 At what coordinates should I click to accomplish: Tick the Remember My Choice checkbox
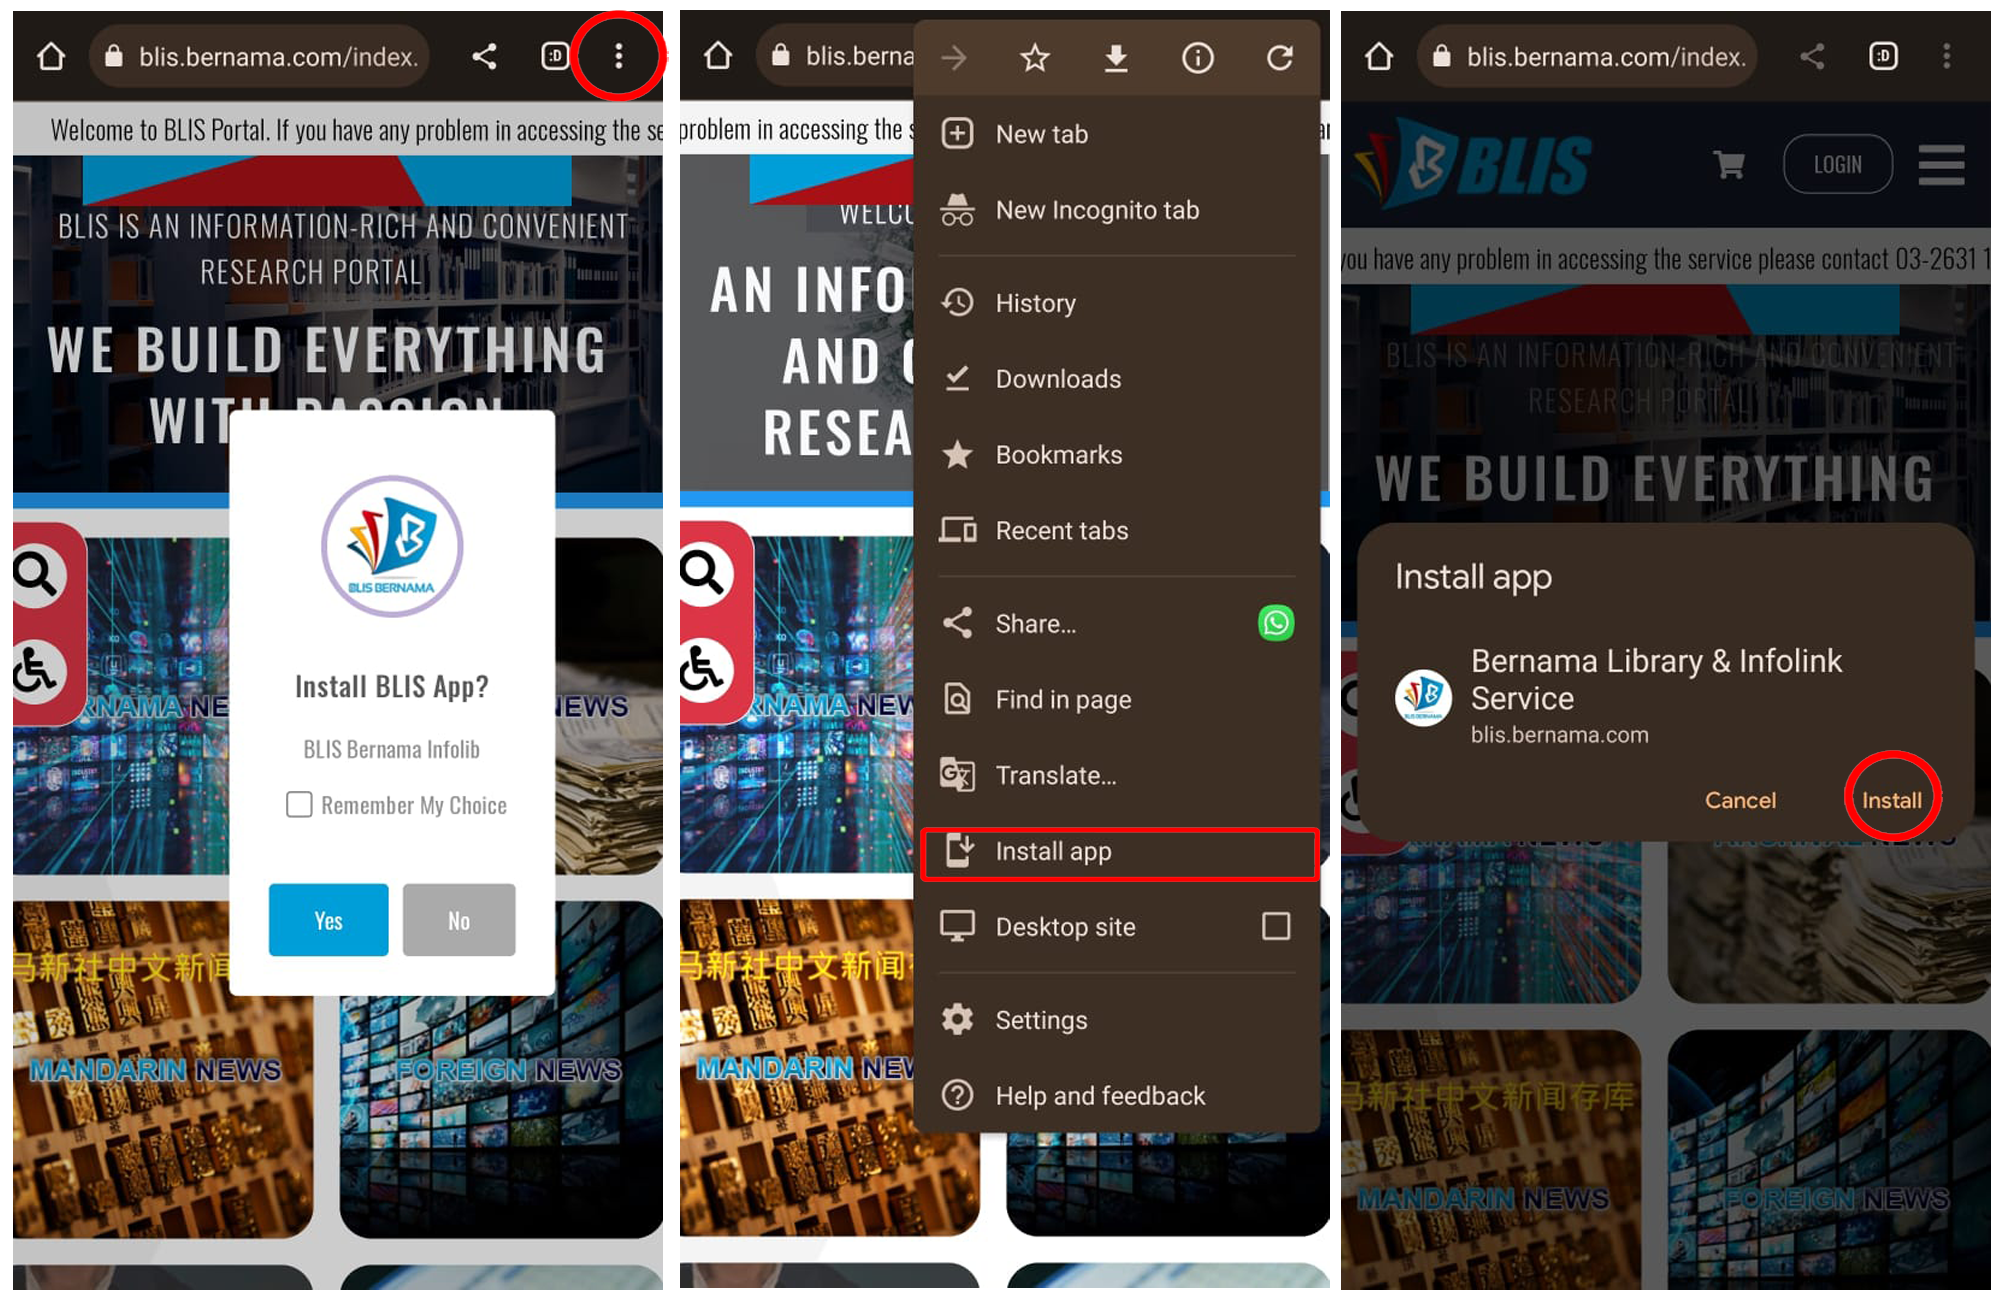[x=299, y=804]
